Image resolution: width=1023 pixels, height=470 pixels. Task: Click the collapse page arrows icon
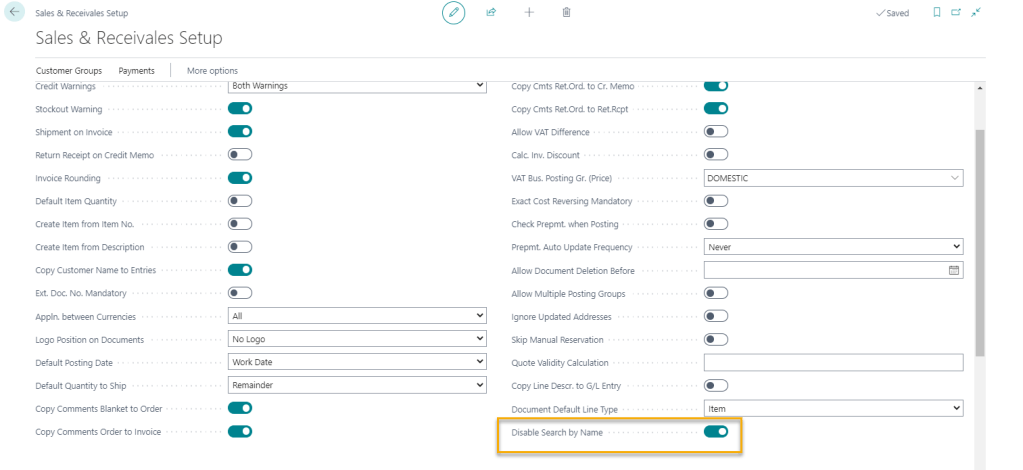tap(976, 13)
